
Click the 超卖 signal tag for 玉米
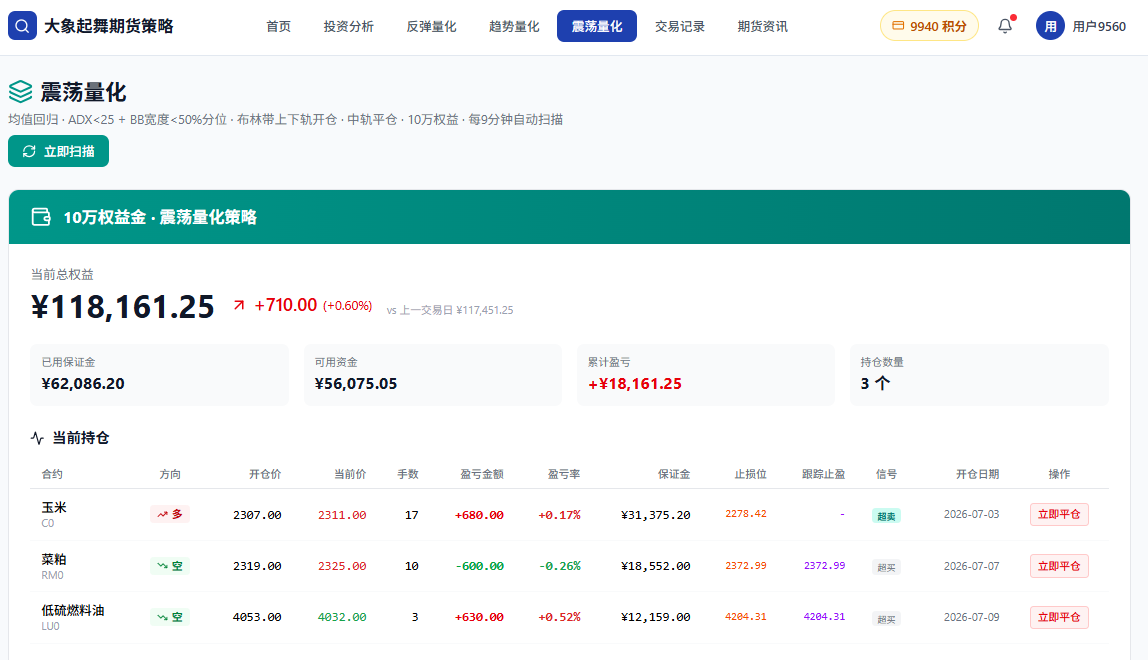coord(886,516)
